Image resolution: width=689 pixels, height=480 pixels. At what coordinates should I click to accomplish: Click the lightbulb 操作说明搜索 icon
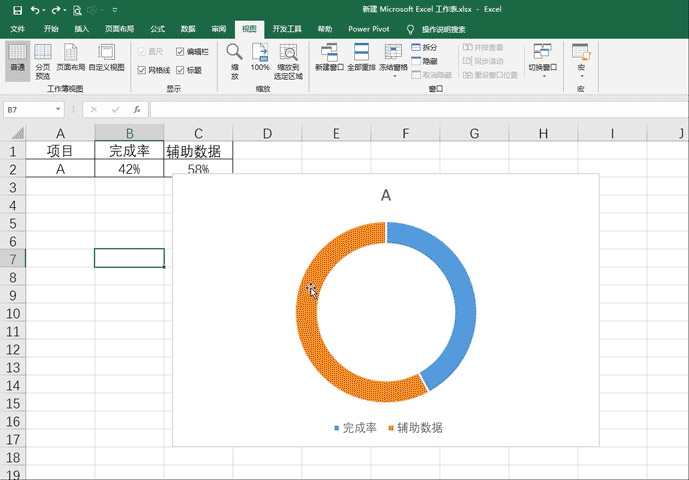pos(410,29)
